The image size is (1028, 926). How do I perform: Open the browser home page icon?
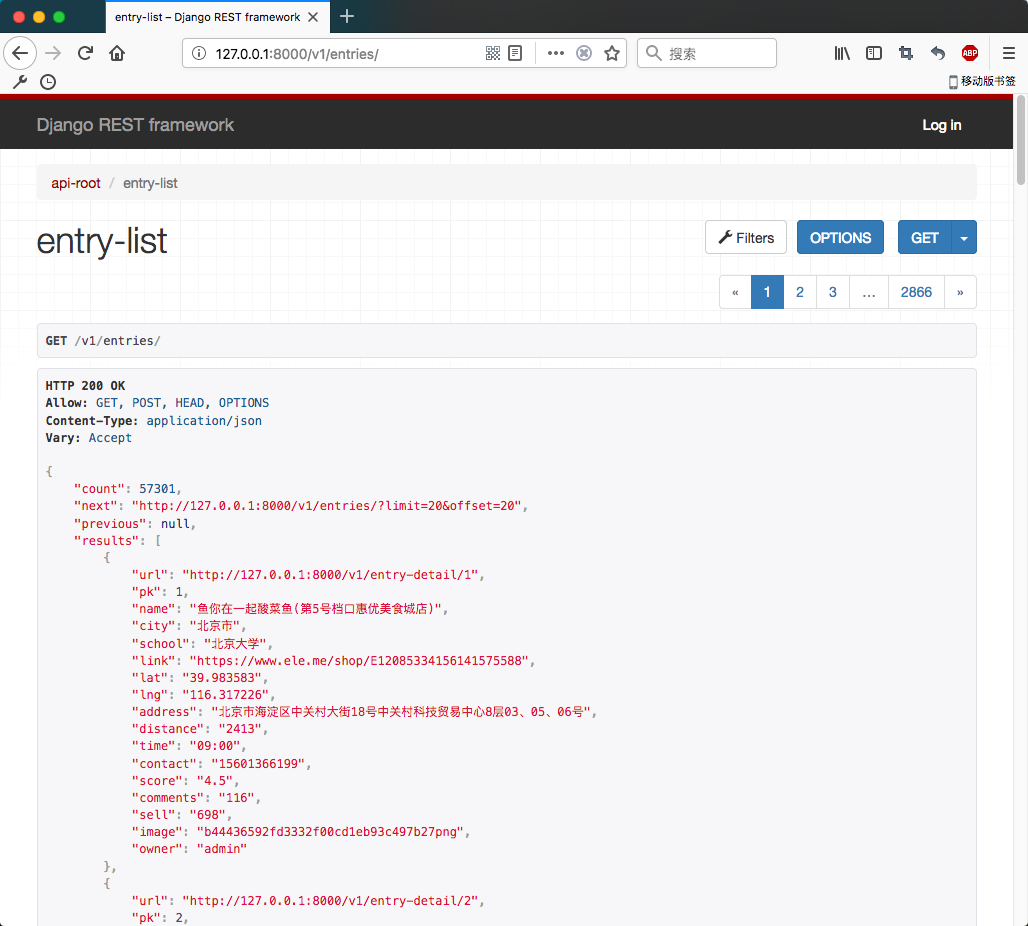point(117,53)
